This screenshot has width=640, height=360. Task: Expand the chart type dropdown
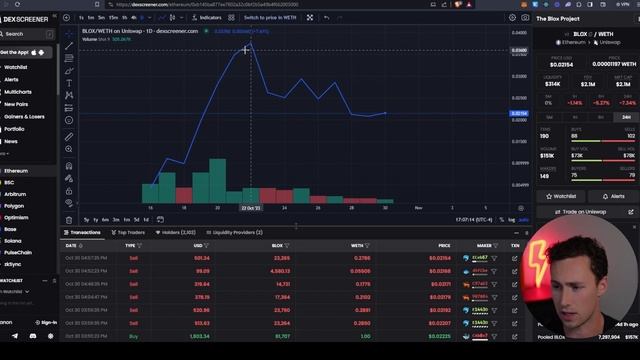point(182,18)
